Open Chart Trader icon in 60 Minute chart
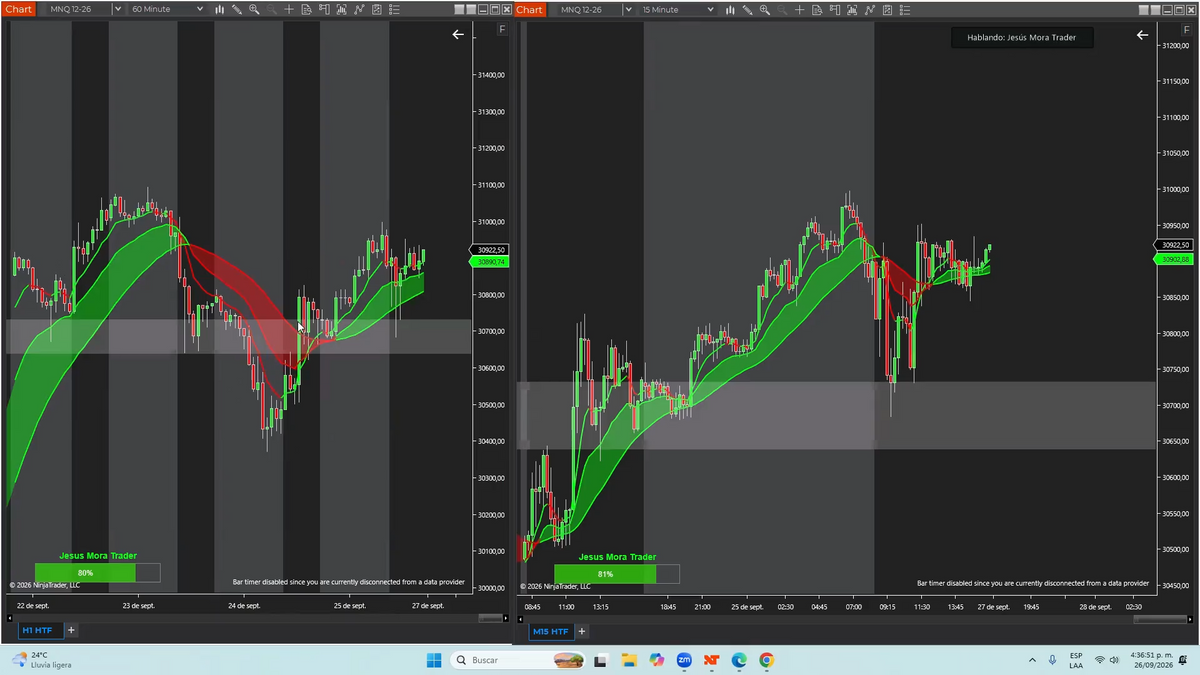The image size is (1200, 675). 324,9
